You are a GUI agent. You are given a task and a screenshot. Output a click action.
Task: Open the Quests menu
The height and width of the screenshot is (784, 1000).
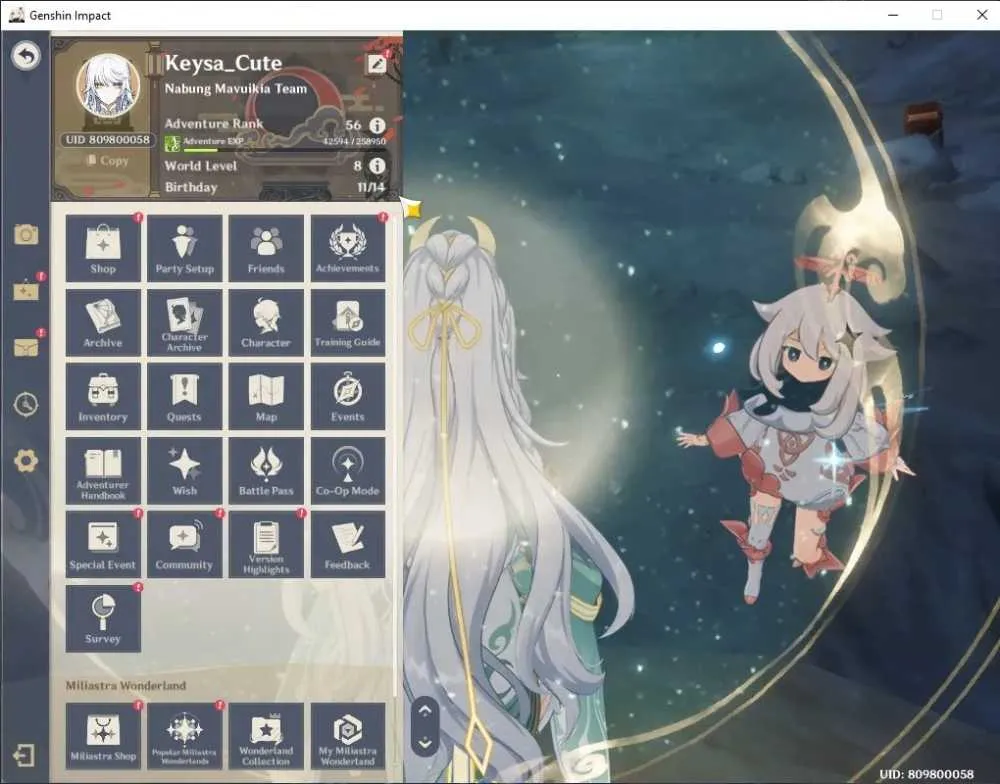[185, 396]
